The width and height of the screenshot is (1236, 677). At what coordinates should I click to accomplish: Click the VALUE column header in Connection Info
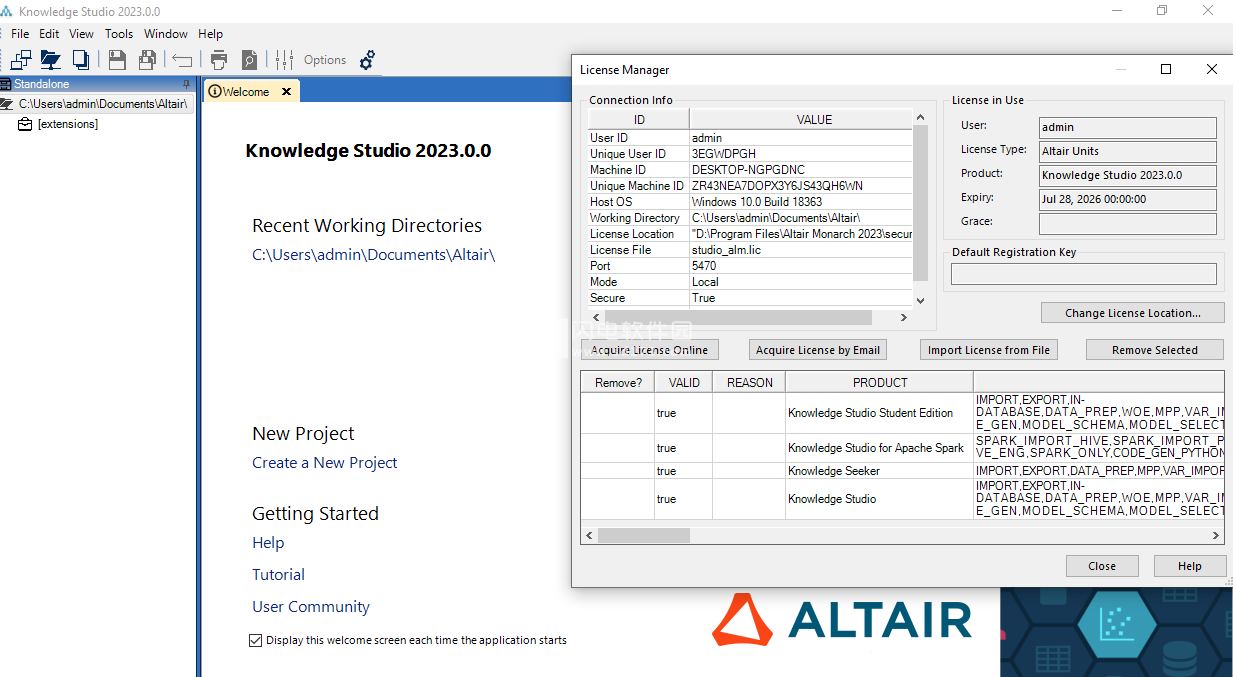coord(814,119)
